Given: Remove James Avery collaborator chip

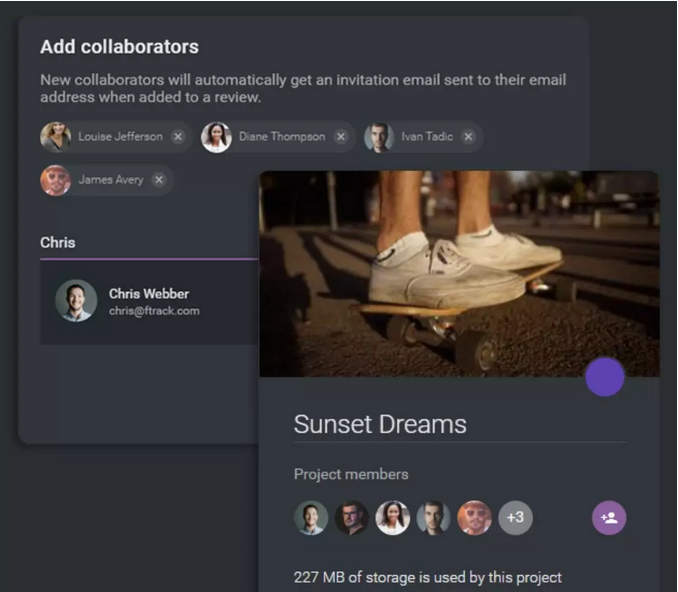Looking at the screenshot, I should 159,179.
